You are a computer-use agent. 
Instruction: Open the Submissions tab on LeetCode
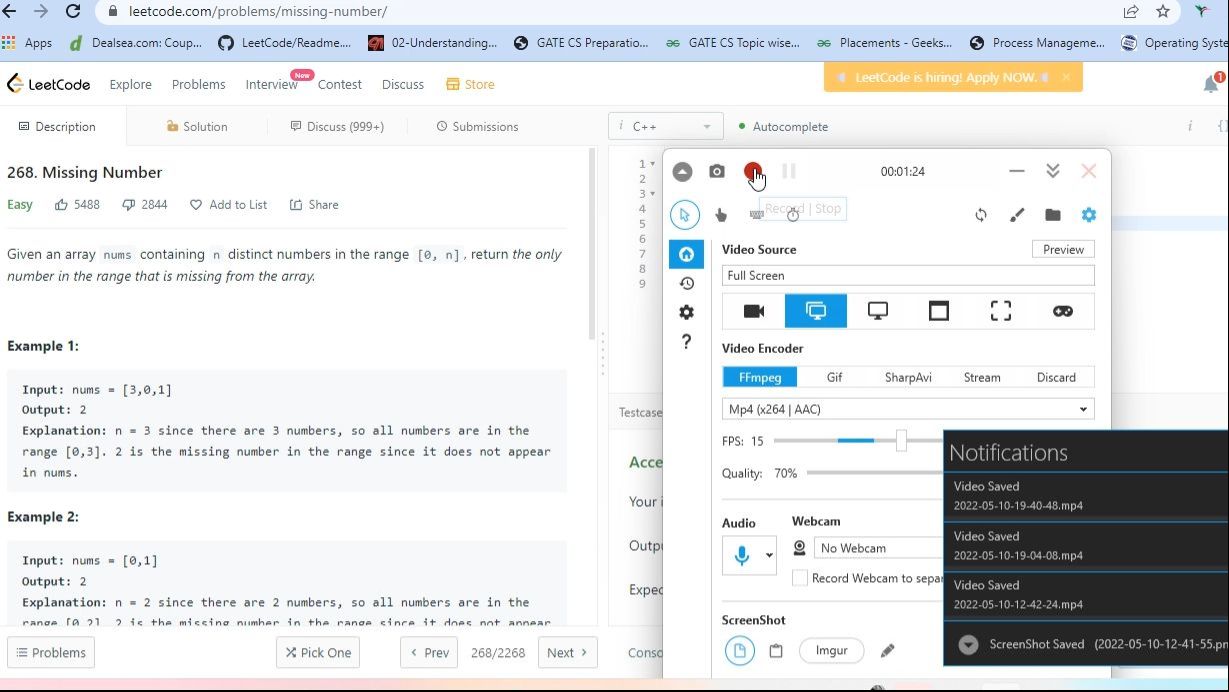point(477,127)
